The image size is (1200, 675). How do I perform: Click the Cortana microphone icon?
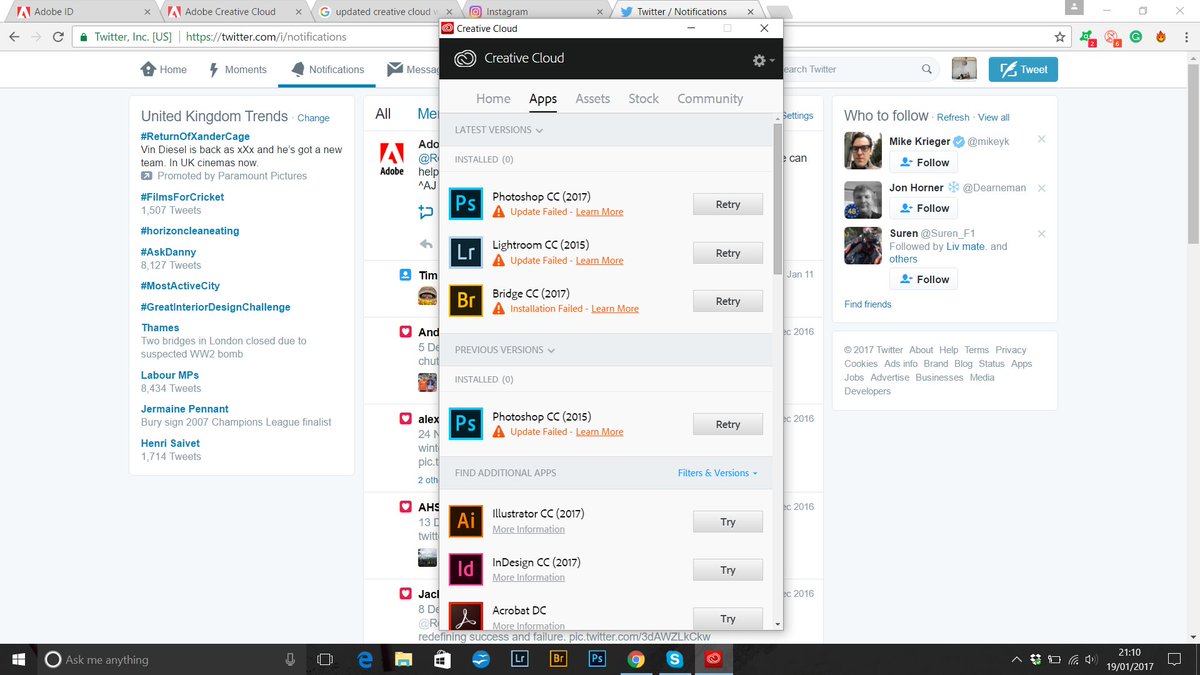[290, 659]
